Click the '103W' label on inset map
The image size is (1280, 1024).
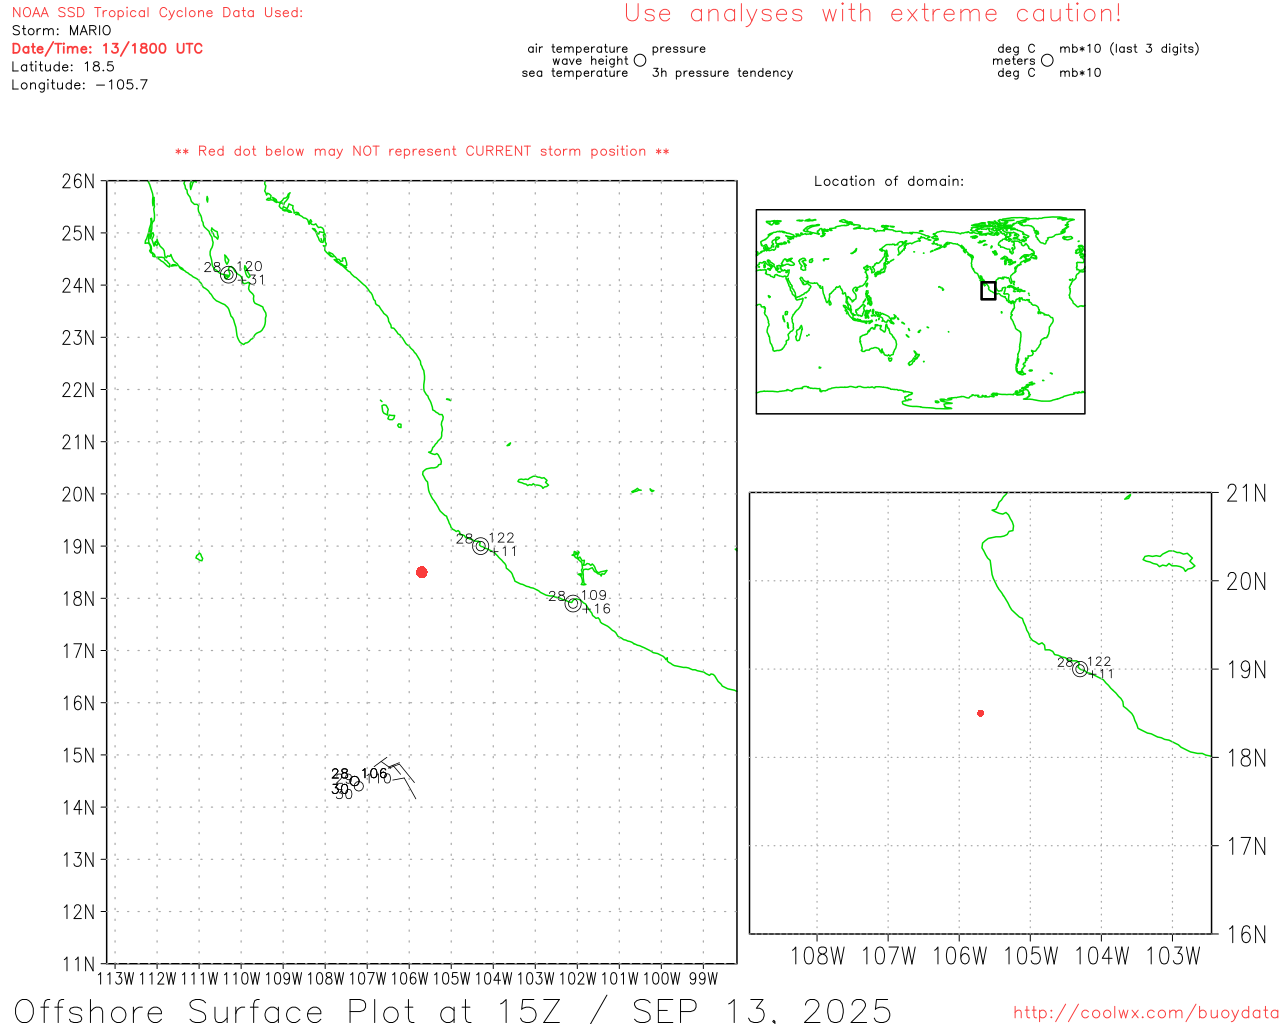pos(1172,956)
